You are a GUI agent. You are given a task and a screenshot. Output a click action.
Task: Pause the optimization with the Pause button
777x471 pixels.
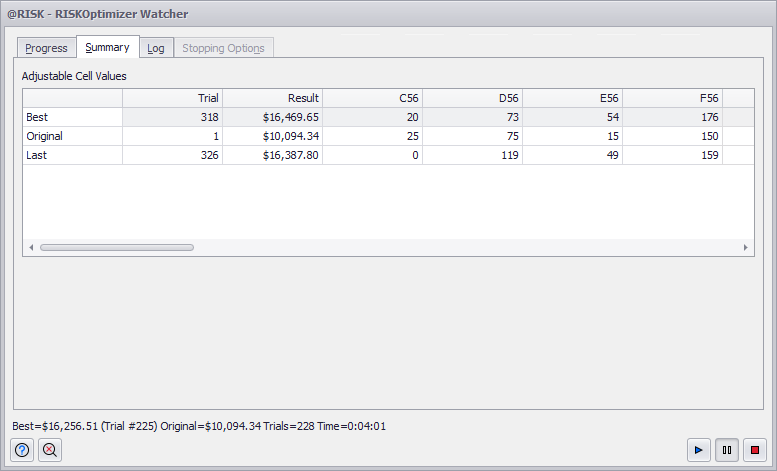[x=727, y=450]
